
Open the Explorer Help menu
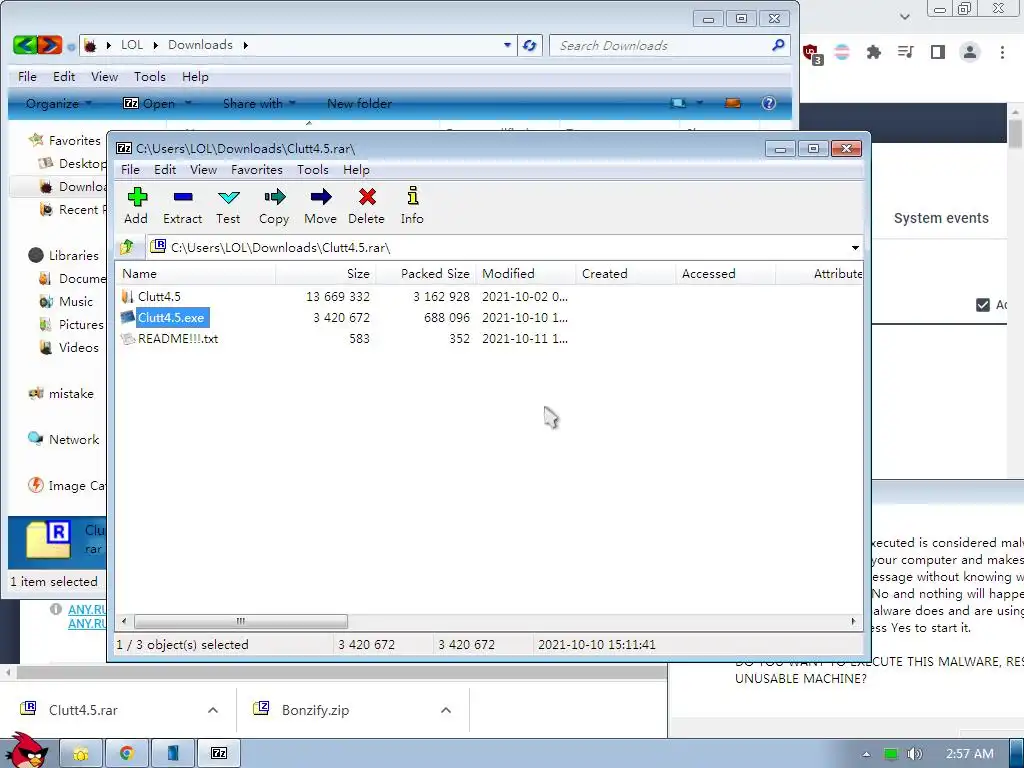click(x=195, y=76)
